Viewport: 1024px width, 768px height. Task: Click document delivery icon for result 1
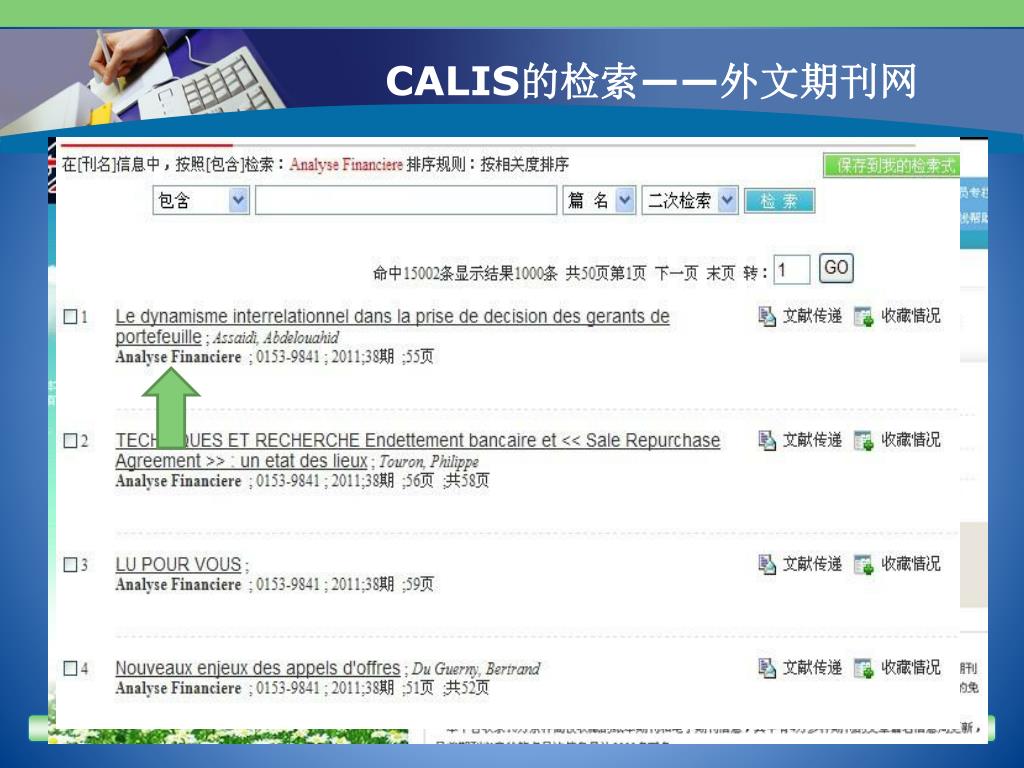[767, 316]
